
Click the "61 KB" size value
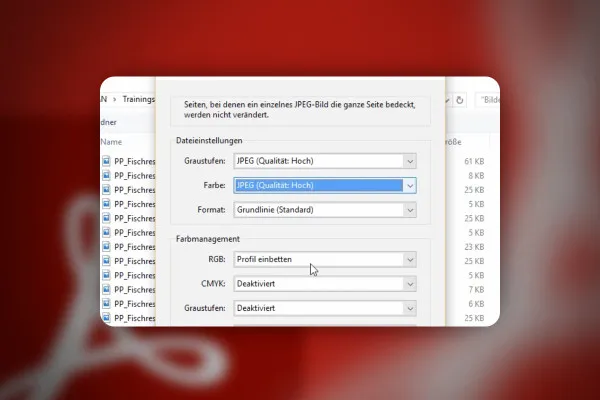474,162
